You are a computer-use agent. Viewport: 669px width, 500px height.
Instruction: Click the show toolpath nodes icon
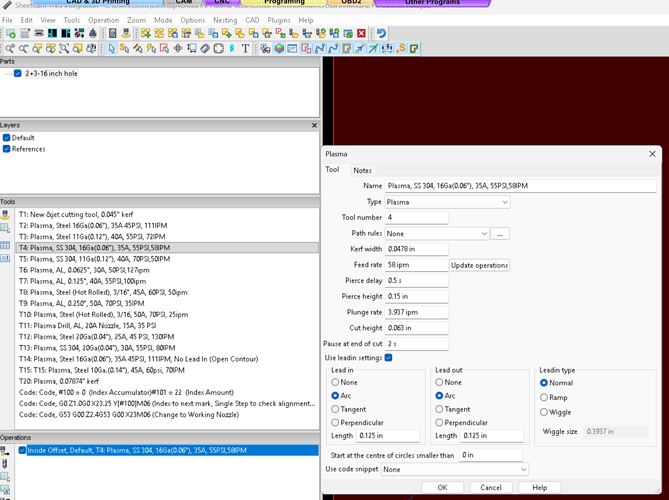[319, 49]
